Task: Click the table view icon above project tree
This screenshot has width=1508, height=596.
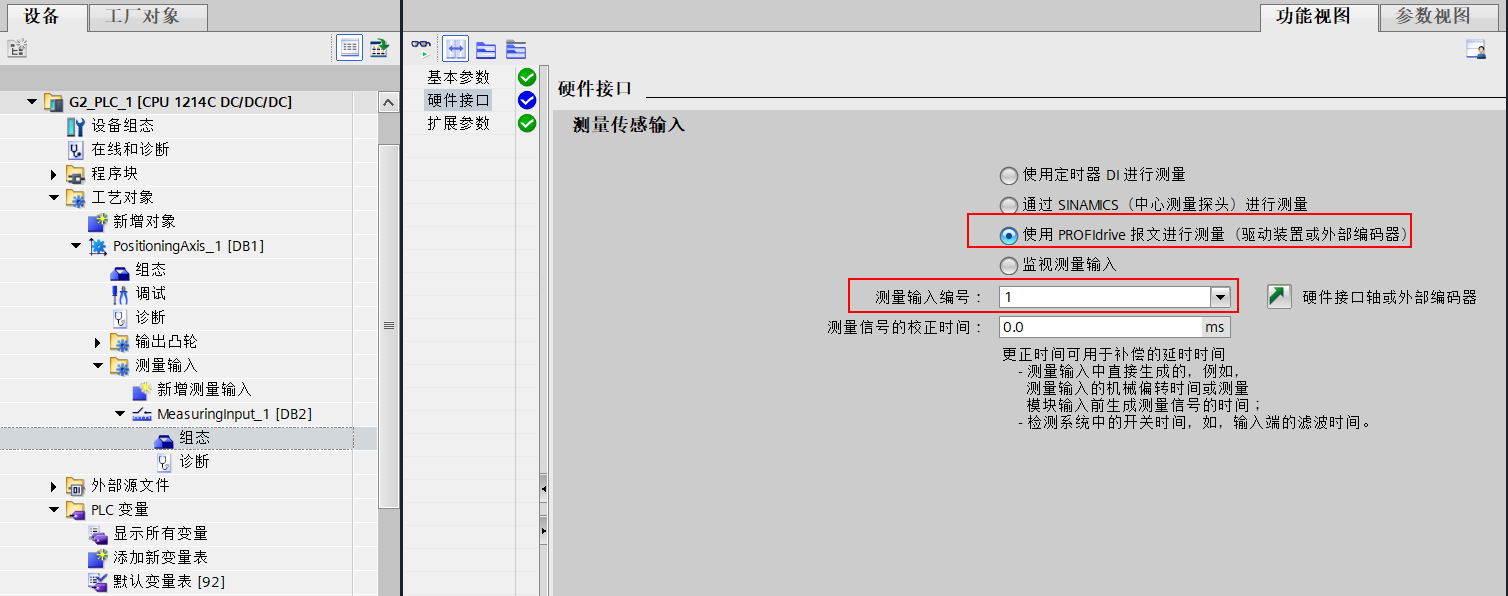Action: click(x=349, y=48)
